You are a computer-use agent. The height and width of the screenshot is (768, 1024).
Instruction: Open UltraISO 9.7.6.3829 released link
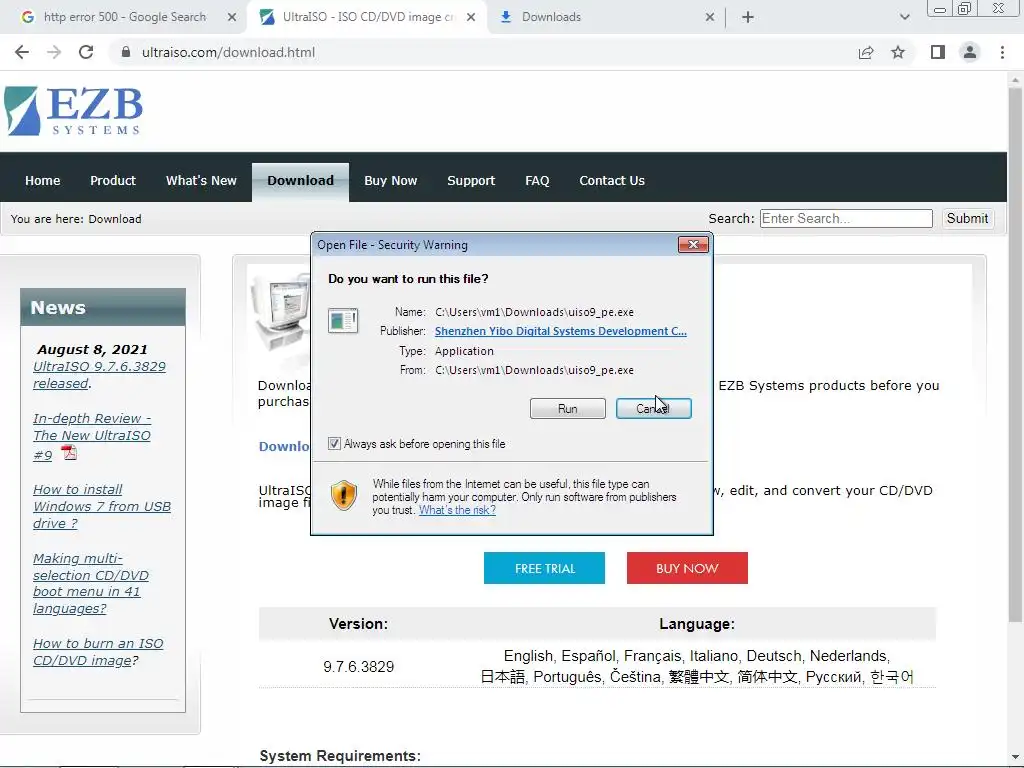pos(99,375)
